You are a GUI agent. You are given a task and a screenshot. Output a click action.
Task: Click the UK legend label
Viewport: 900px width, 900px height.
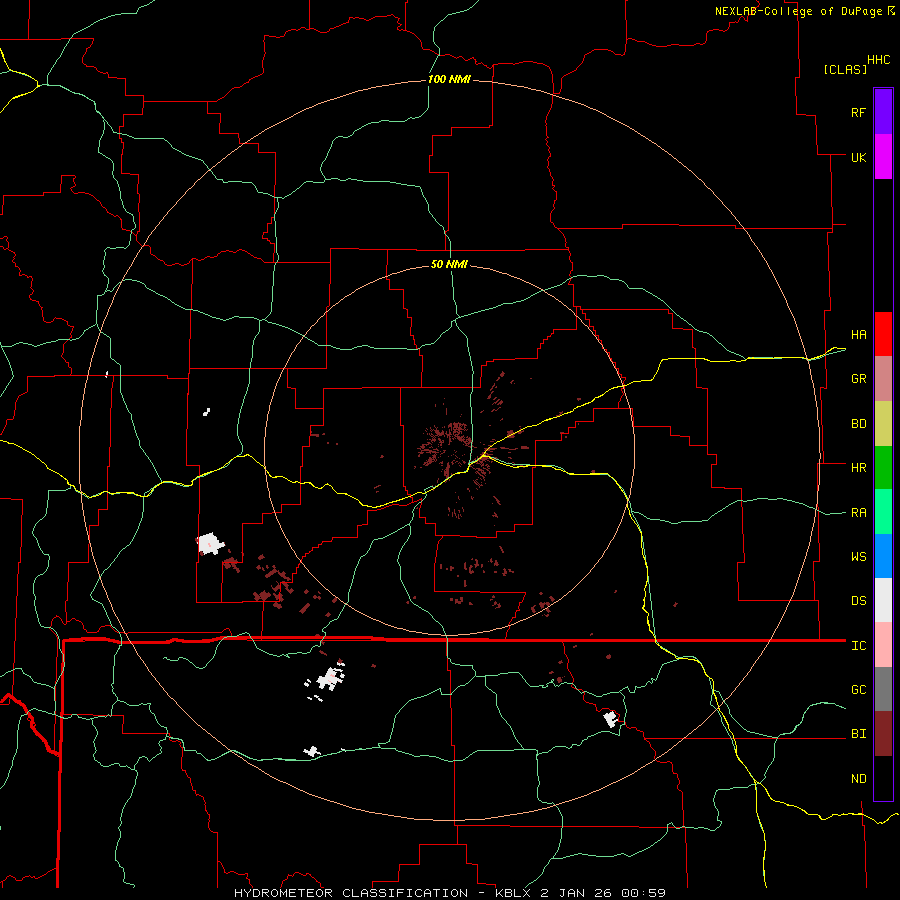[859, 157]
